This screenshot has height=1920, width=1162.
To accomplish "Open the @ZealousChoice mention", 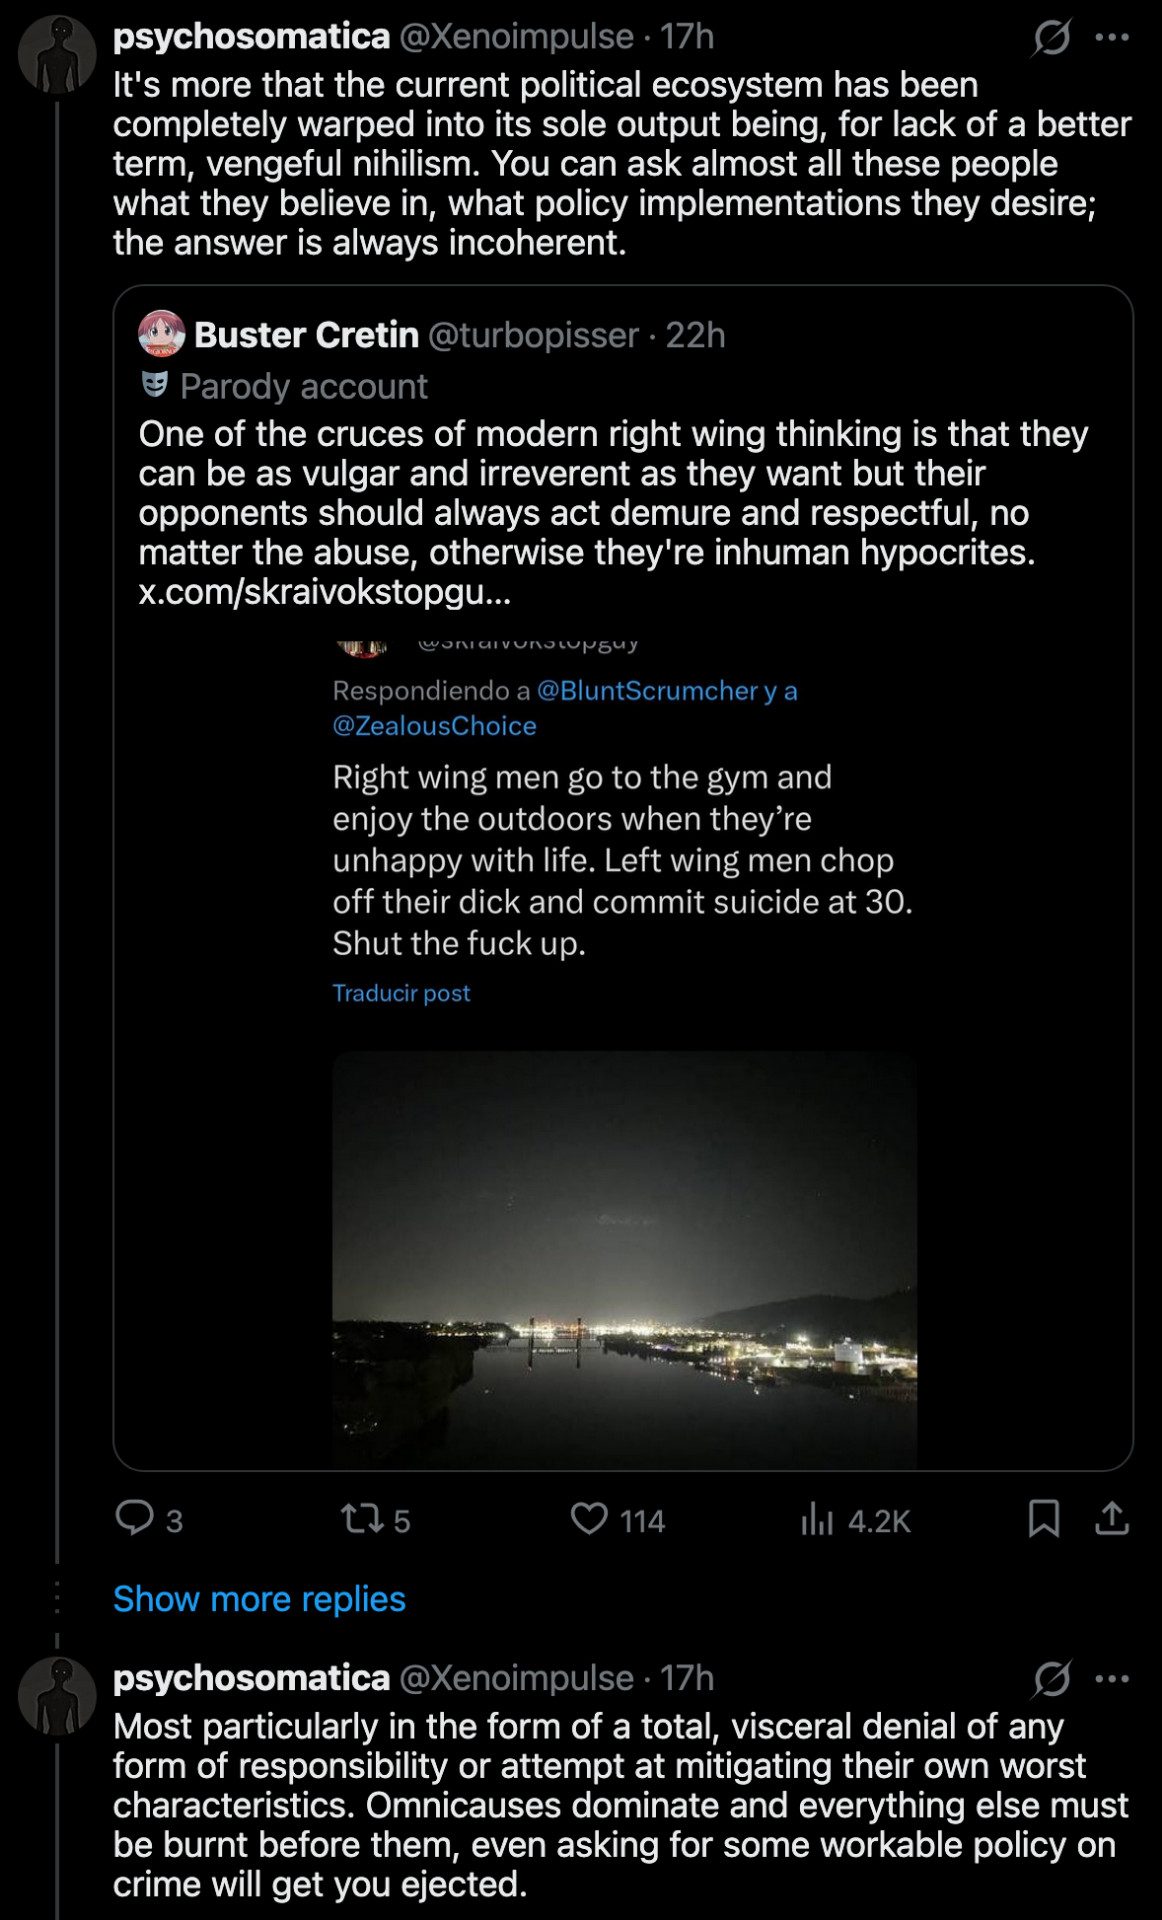I will tap(434, 726).
